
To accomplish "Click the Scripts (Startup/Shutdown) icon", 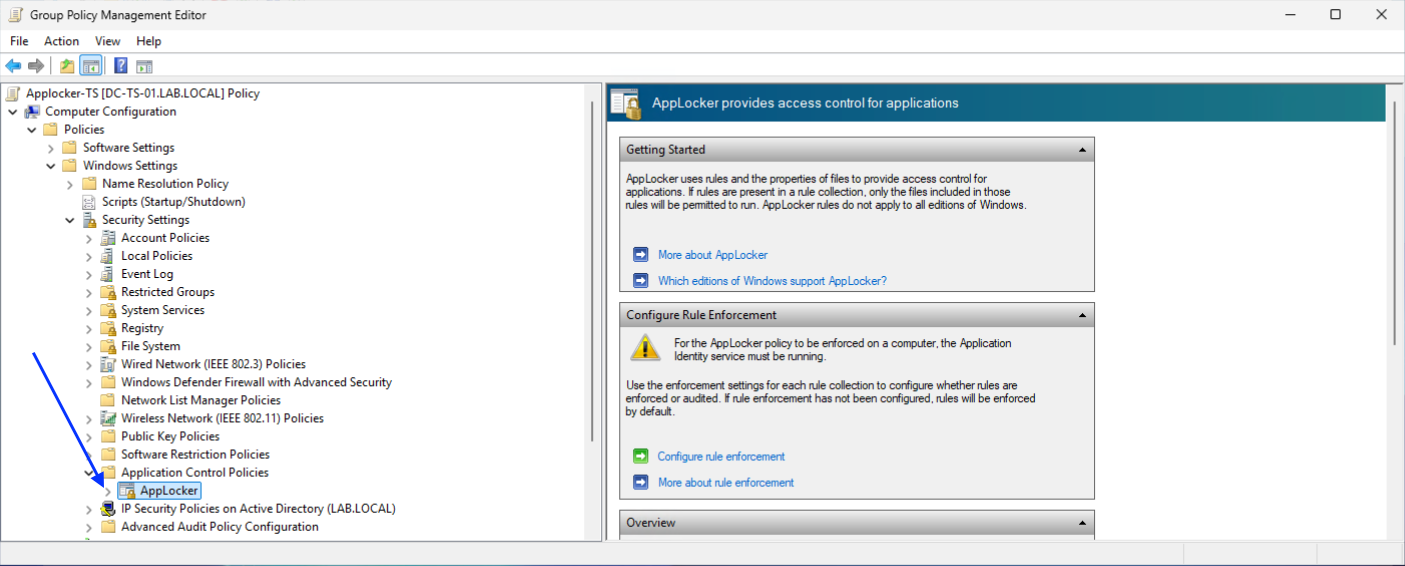I will (x=90, y=201).
